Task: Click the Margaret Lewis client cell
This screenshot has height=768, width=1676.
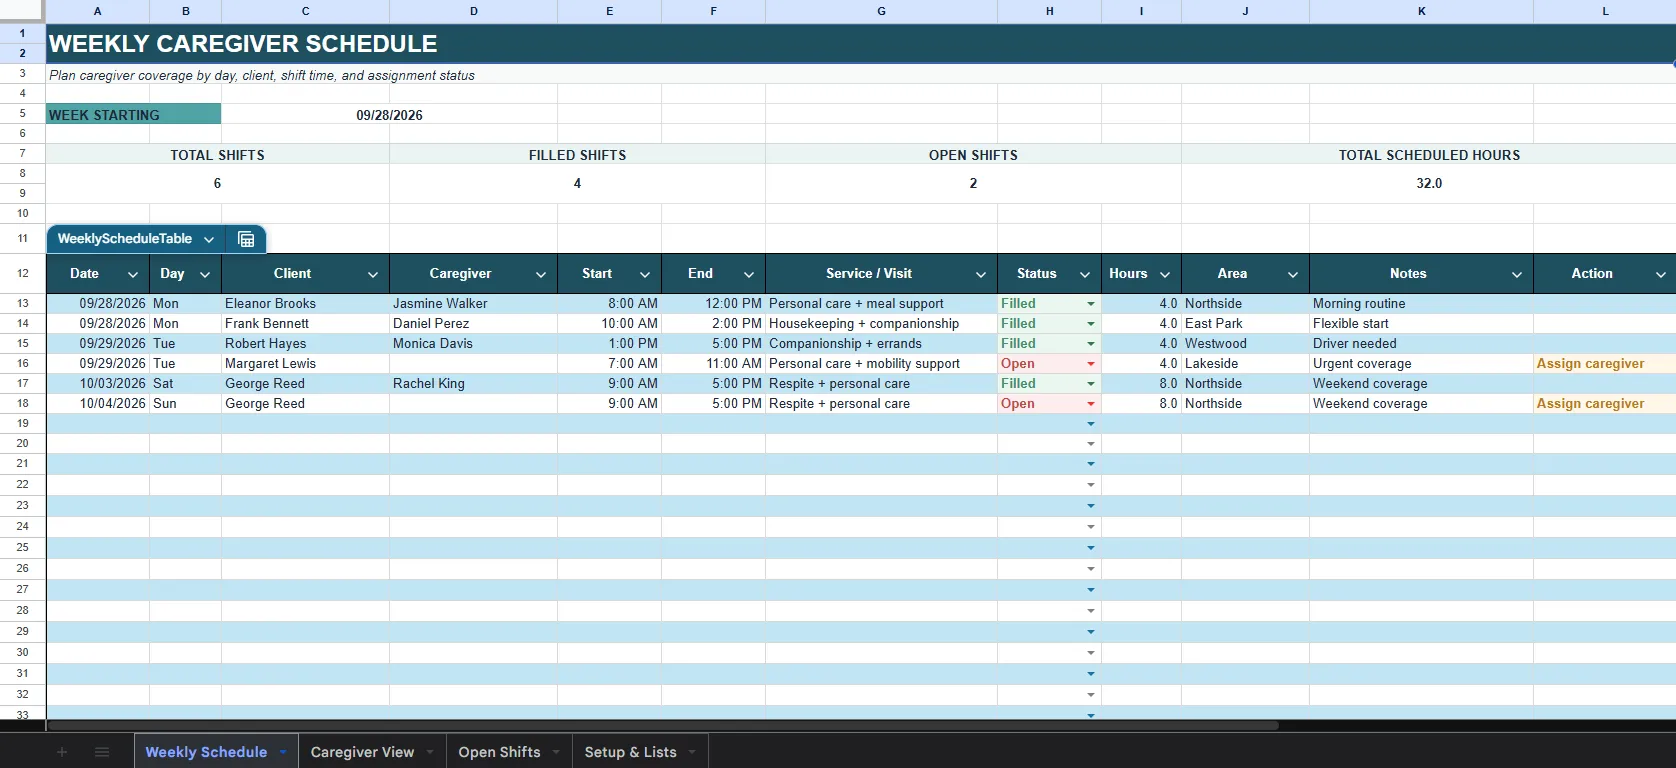Action: click(x=305, y=364)
